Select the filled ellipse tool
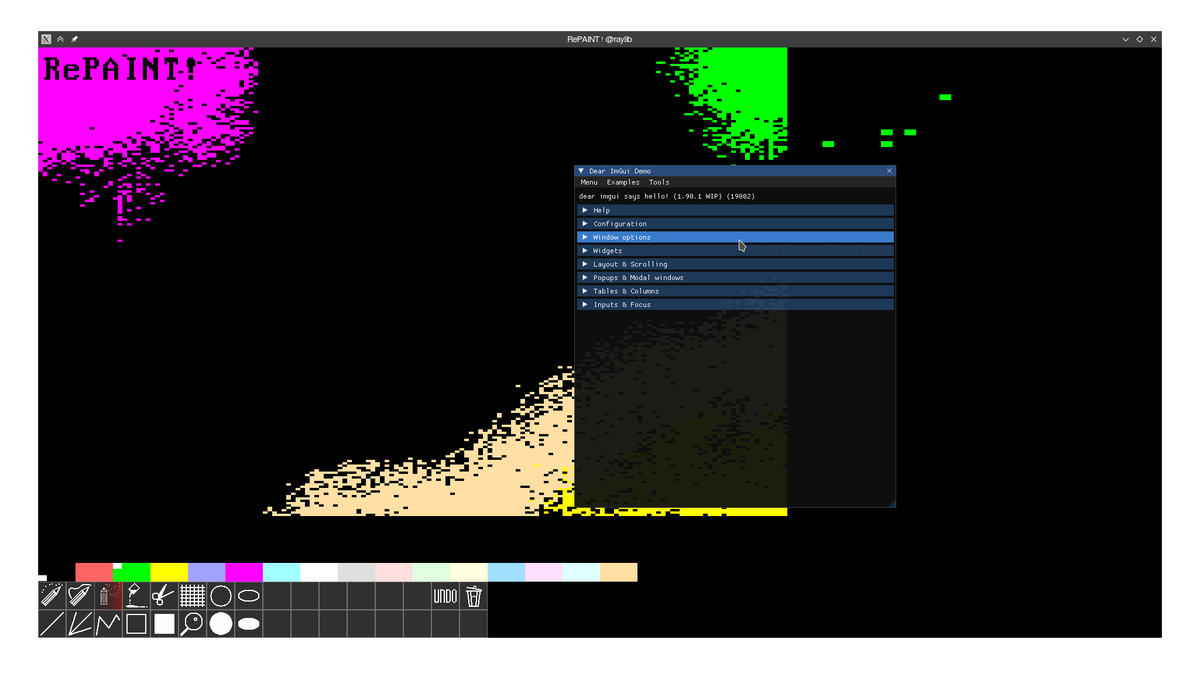 click(x=248, y=624)
